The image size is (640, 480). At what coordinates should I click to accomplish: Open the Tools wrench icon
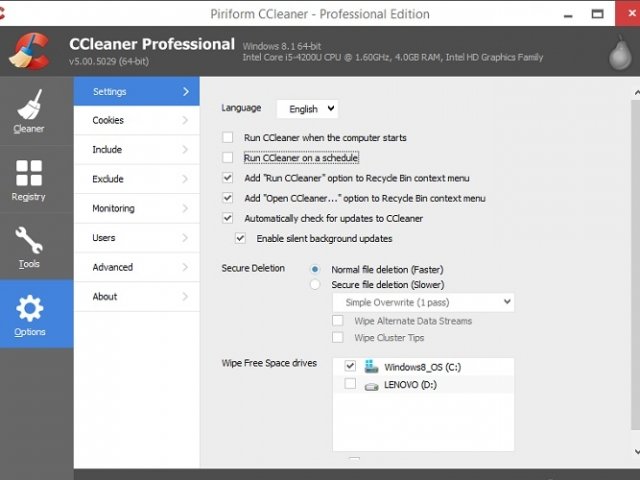tap(29, 241)
